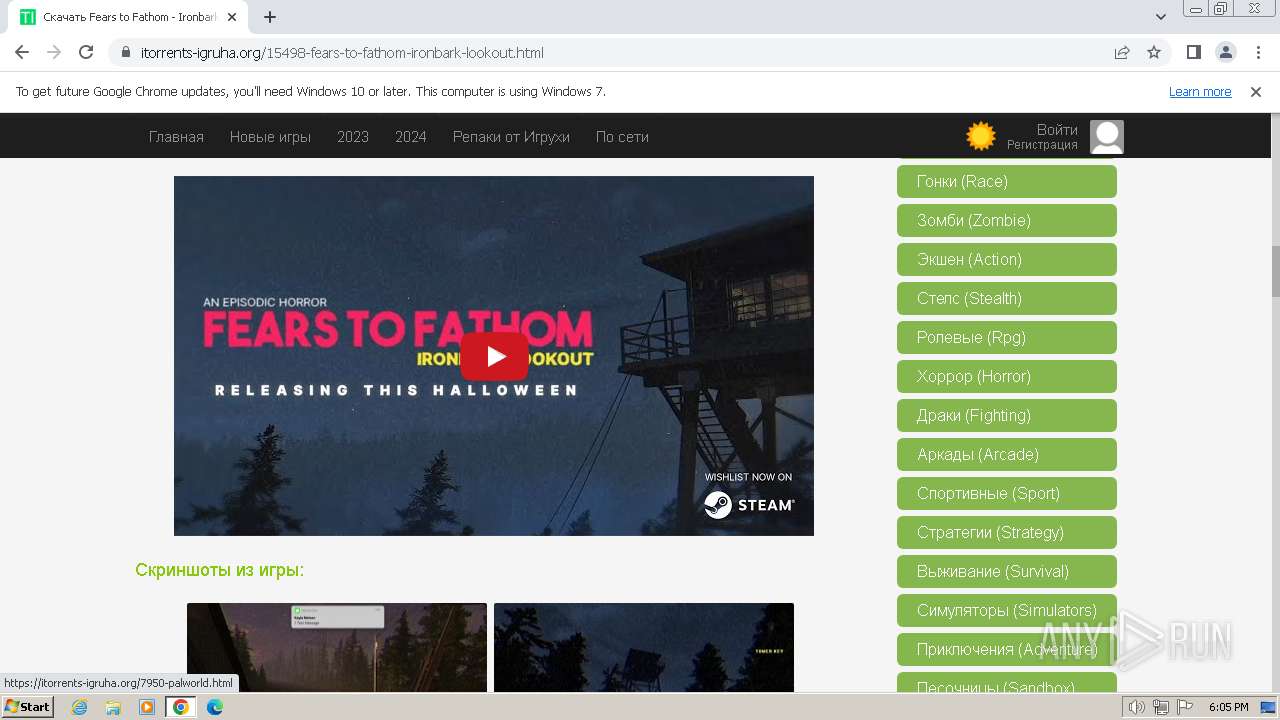1280x720 pixels.
Task: Select Гонки (Race) category
Action: tap(1007, 181)
